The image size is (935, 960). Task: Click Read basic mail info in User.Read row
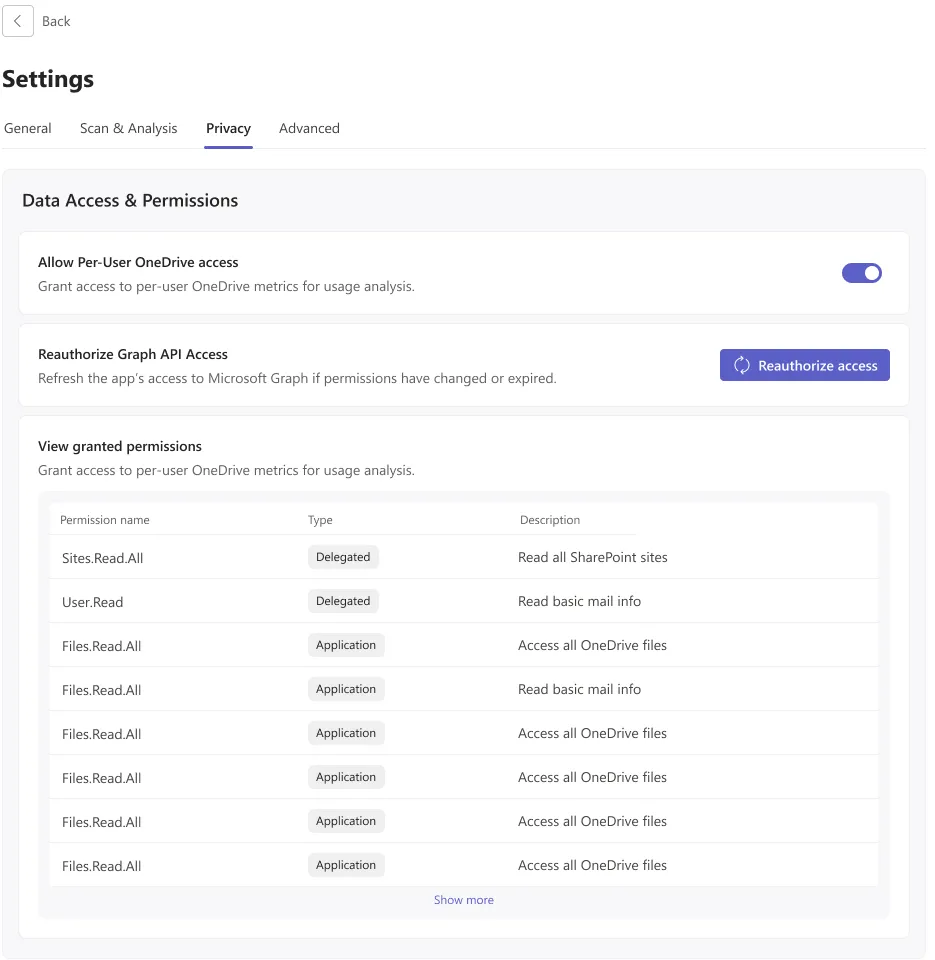tap(579, 601)
